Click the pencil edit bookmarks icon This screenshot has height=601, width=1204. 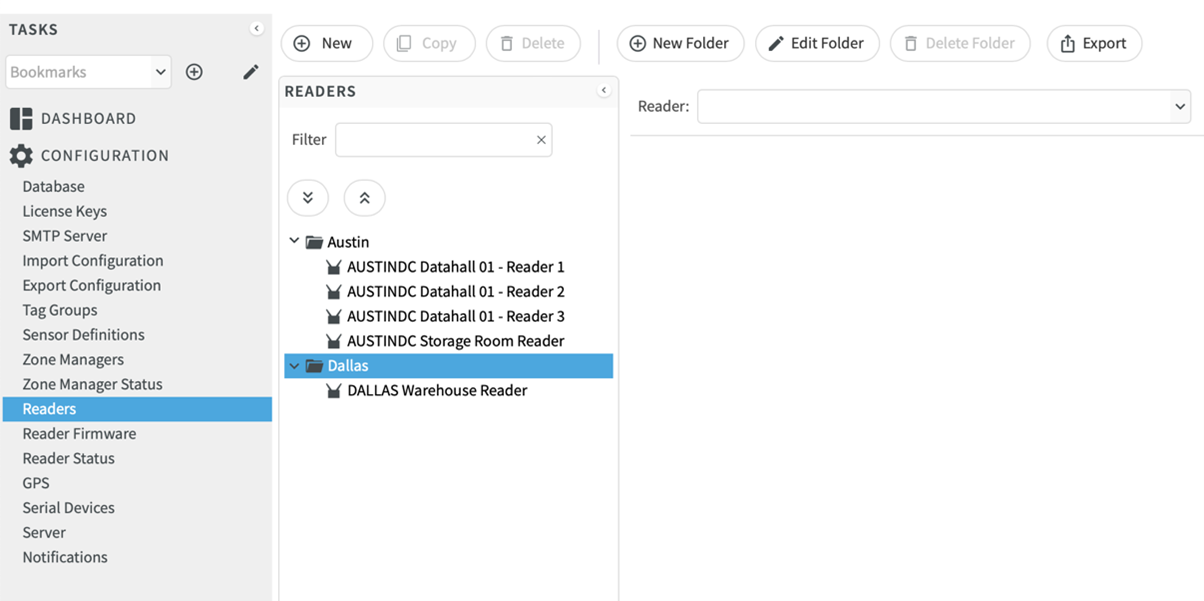tap(251, 72)
